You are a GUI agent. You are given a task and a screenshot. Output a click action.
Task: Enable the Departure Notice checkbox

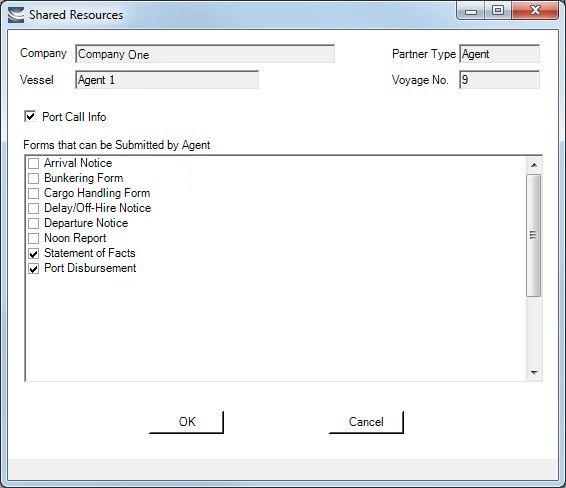coord(34,223)
